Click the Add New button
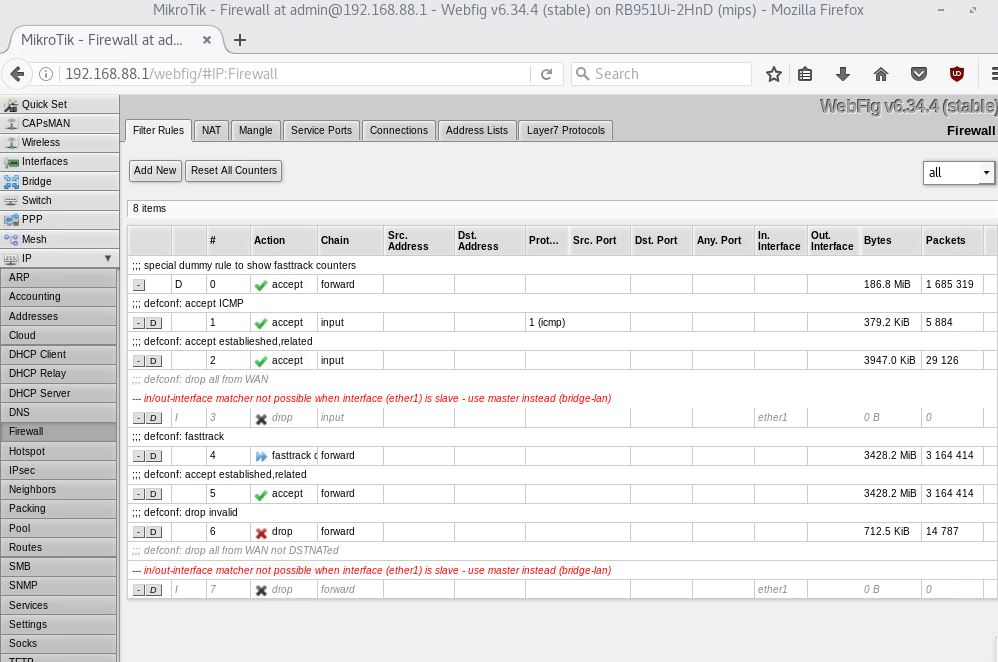 click(155, 171)
